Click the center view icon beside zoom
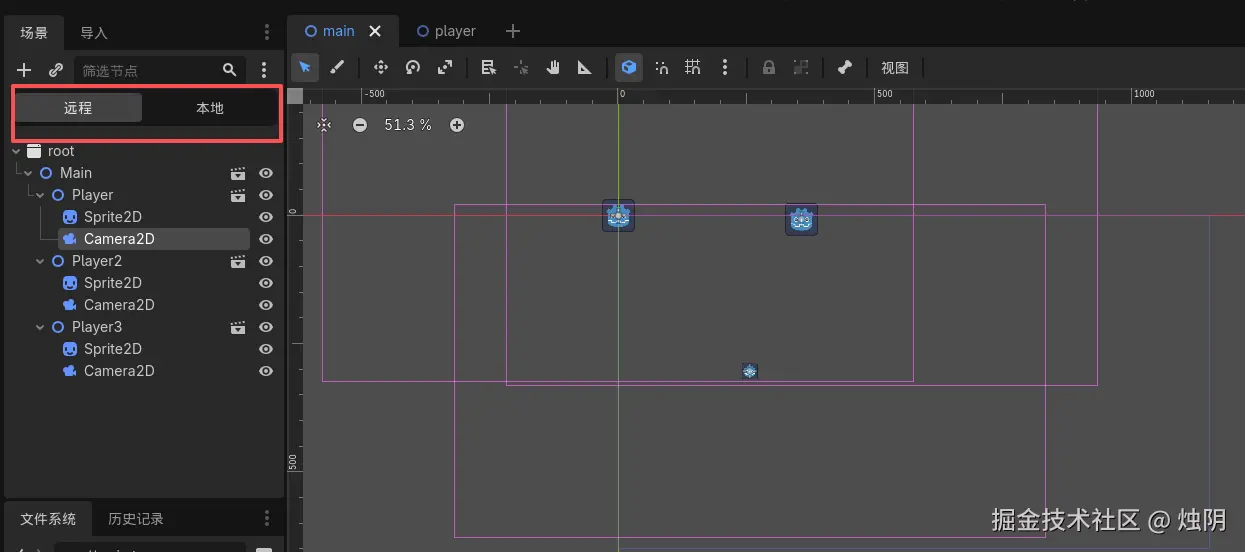Screen dimensions: 1245x552 [x=324, y=125]
